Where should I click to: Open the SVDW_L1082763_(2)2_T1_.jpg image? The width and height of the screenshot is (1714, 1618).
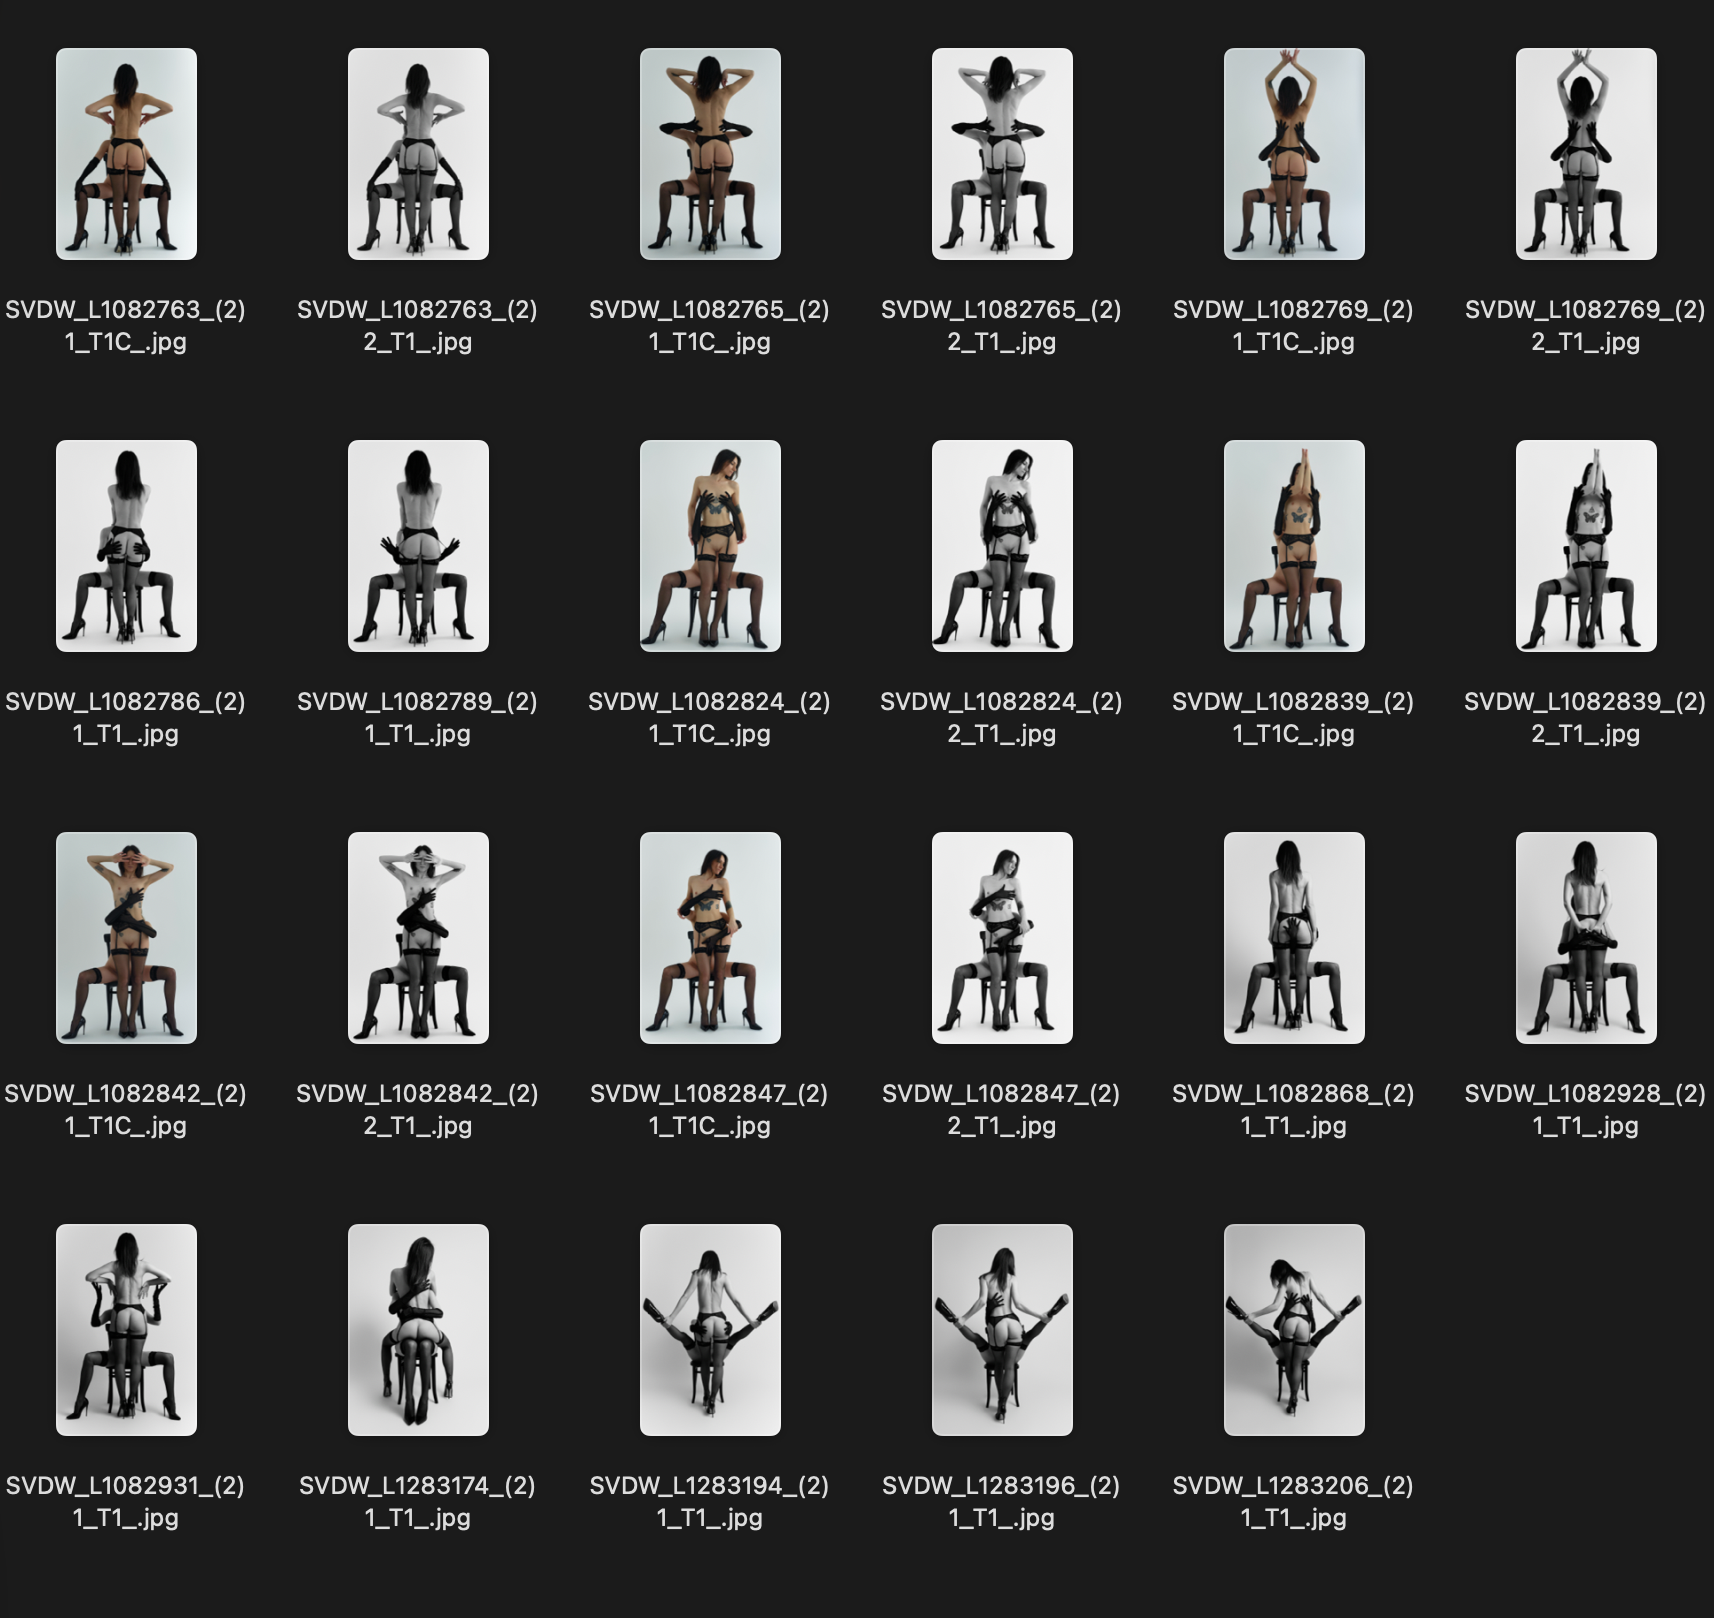pyautogui.click(x=417, y=152)
